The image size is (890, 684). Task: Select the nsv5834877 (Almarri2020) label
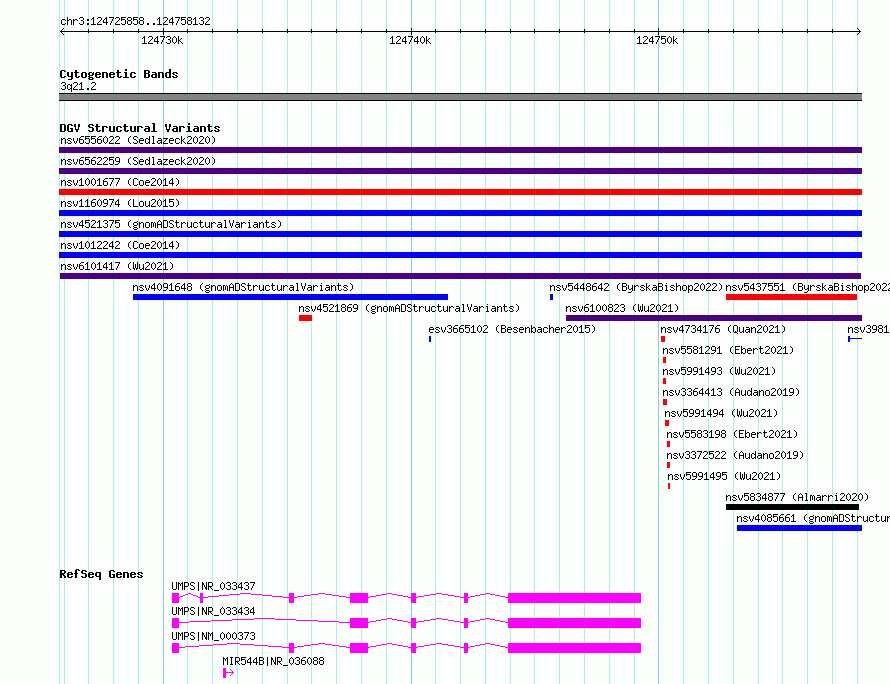[797, 497]
